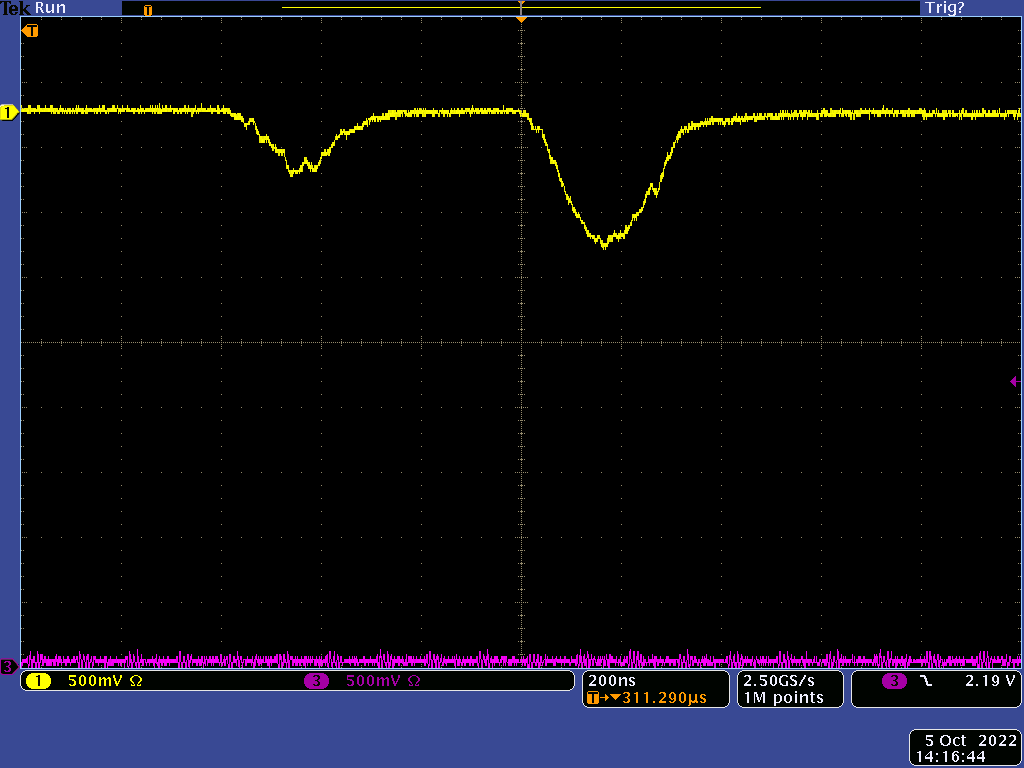Click the Run acquisition status

[50, 8]
